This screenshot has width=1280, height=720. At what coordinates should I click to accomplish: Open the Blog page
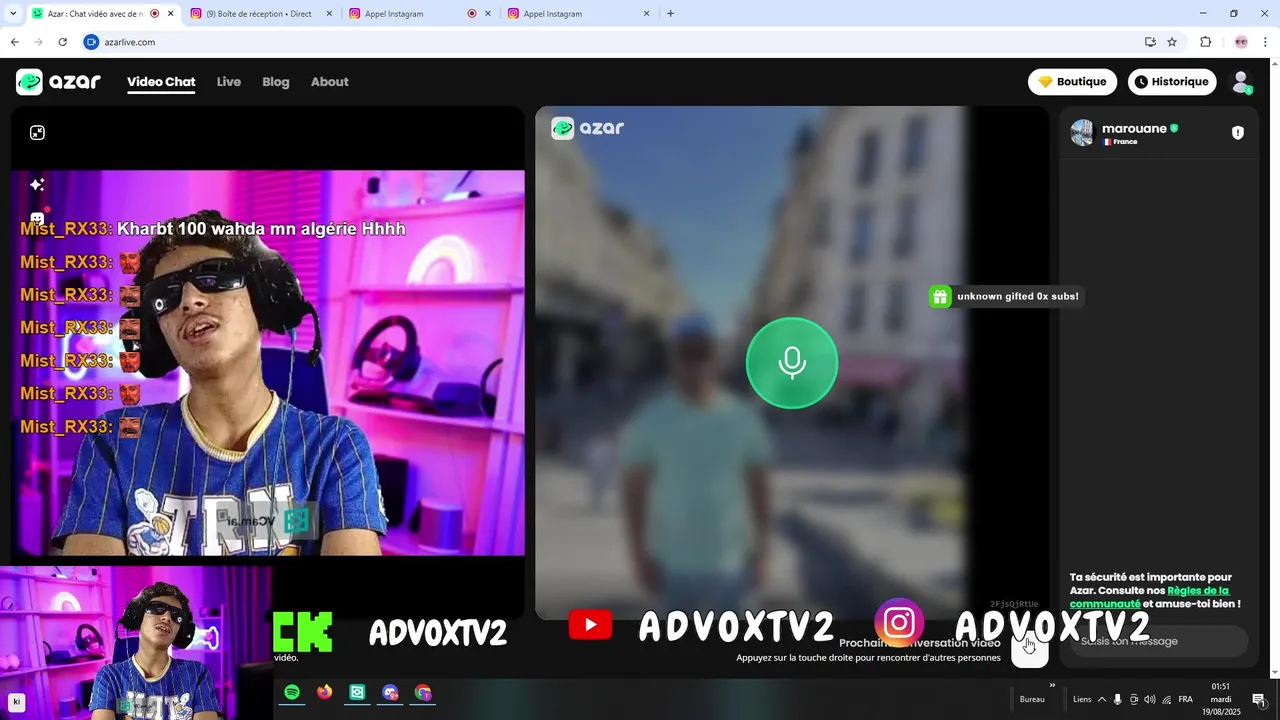(276, 82)
